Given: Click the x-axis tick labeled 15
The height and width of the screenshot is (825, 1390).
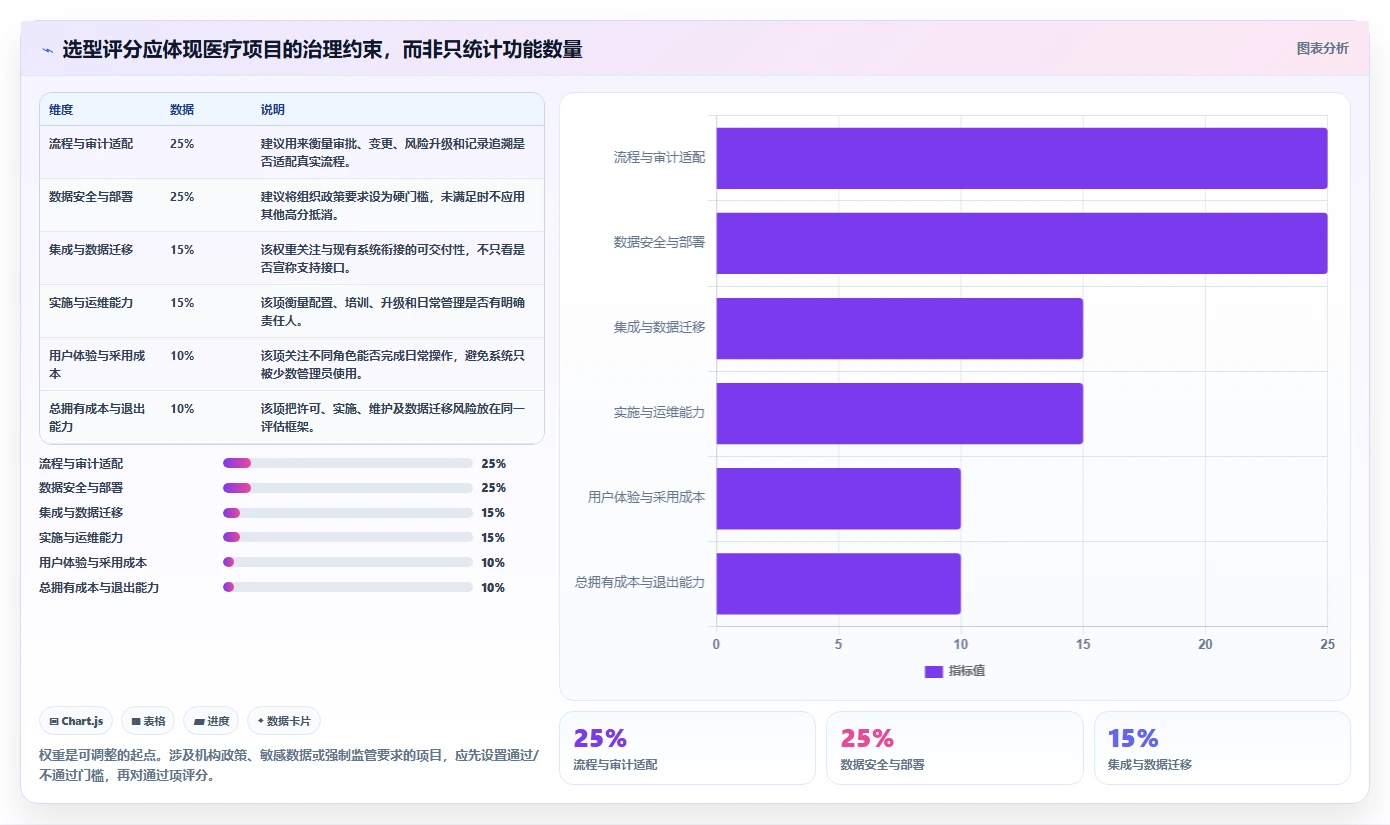Looking at the screenshot, I should [1083, 645].
